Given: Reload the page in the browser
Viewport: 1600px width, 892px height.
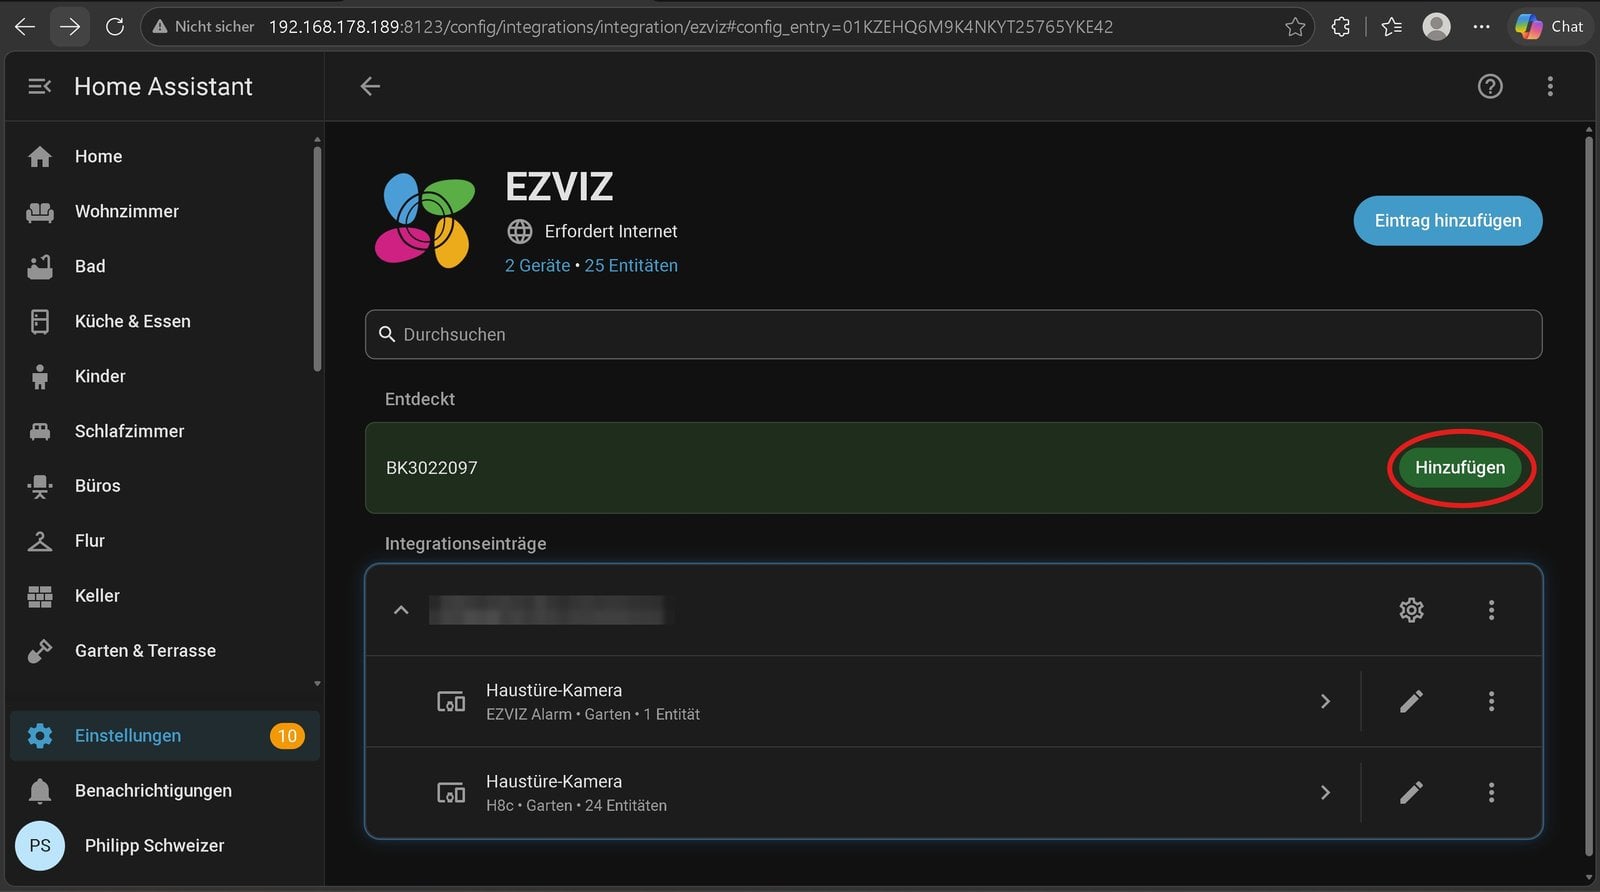Looking at the screenshot, I should click(115, 27).
